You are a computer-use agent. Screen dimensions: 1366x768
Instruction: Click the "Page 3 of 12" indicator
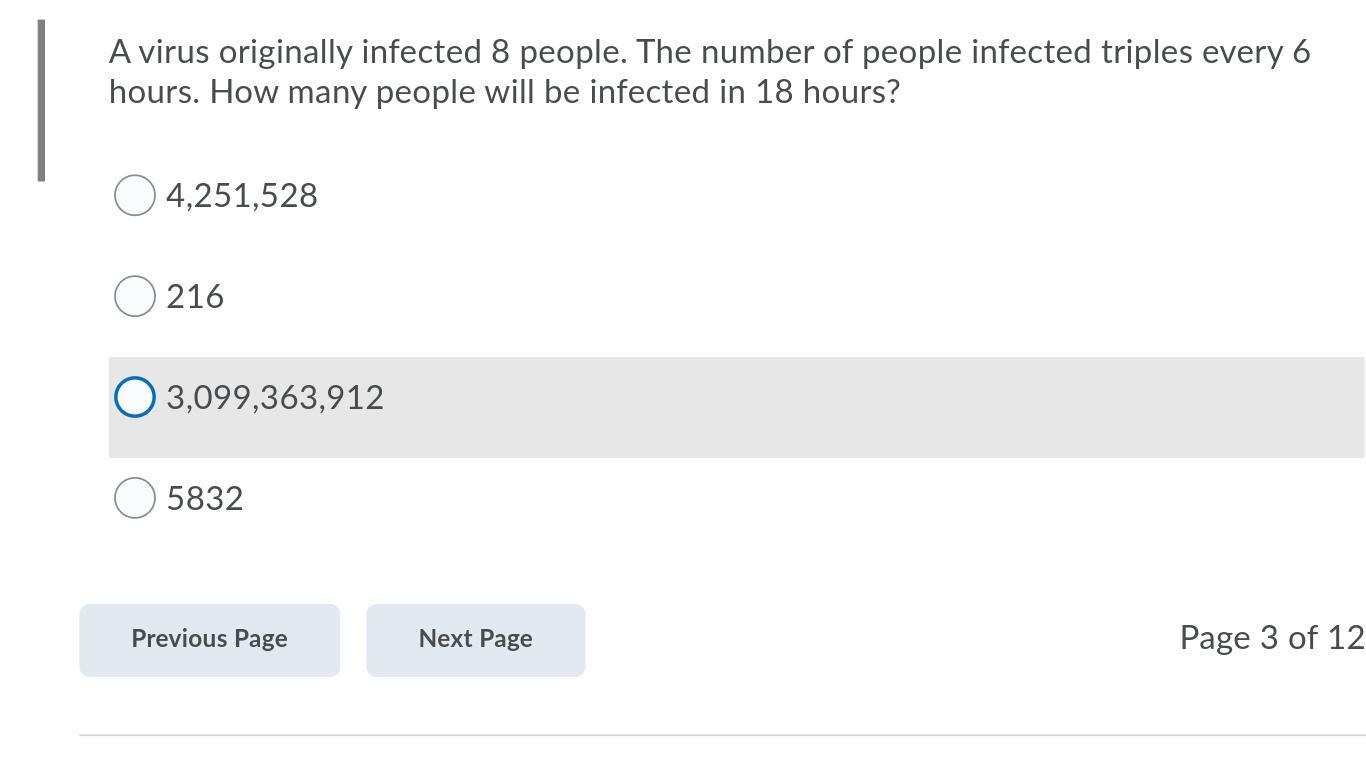point(1271,638)
